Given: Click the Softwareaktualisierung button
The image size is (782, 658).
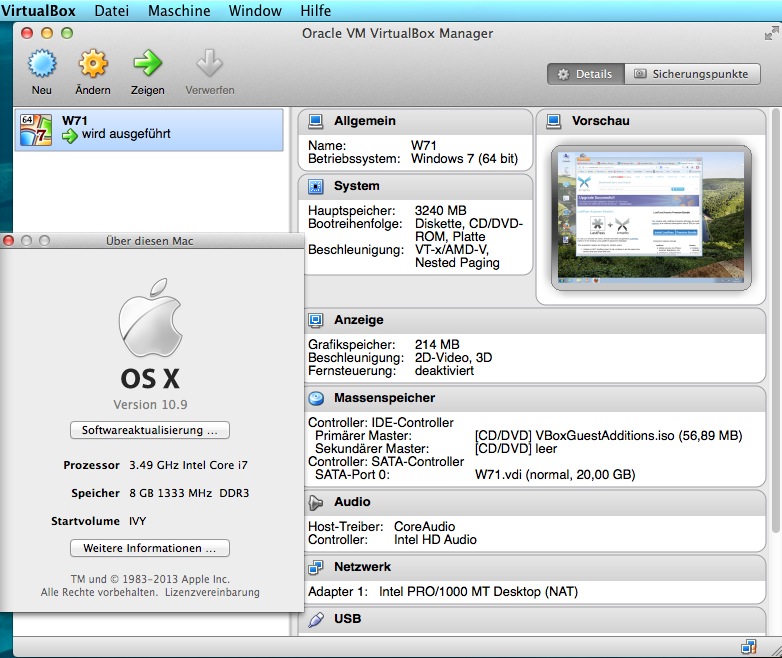Looking at the screenshot, I should (x=150, y=430).
